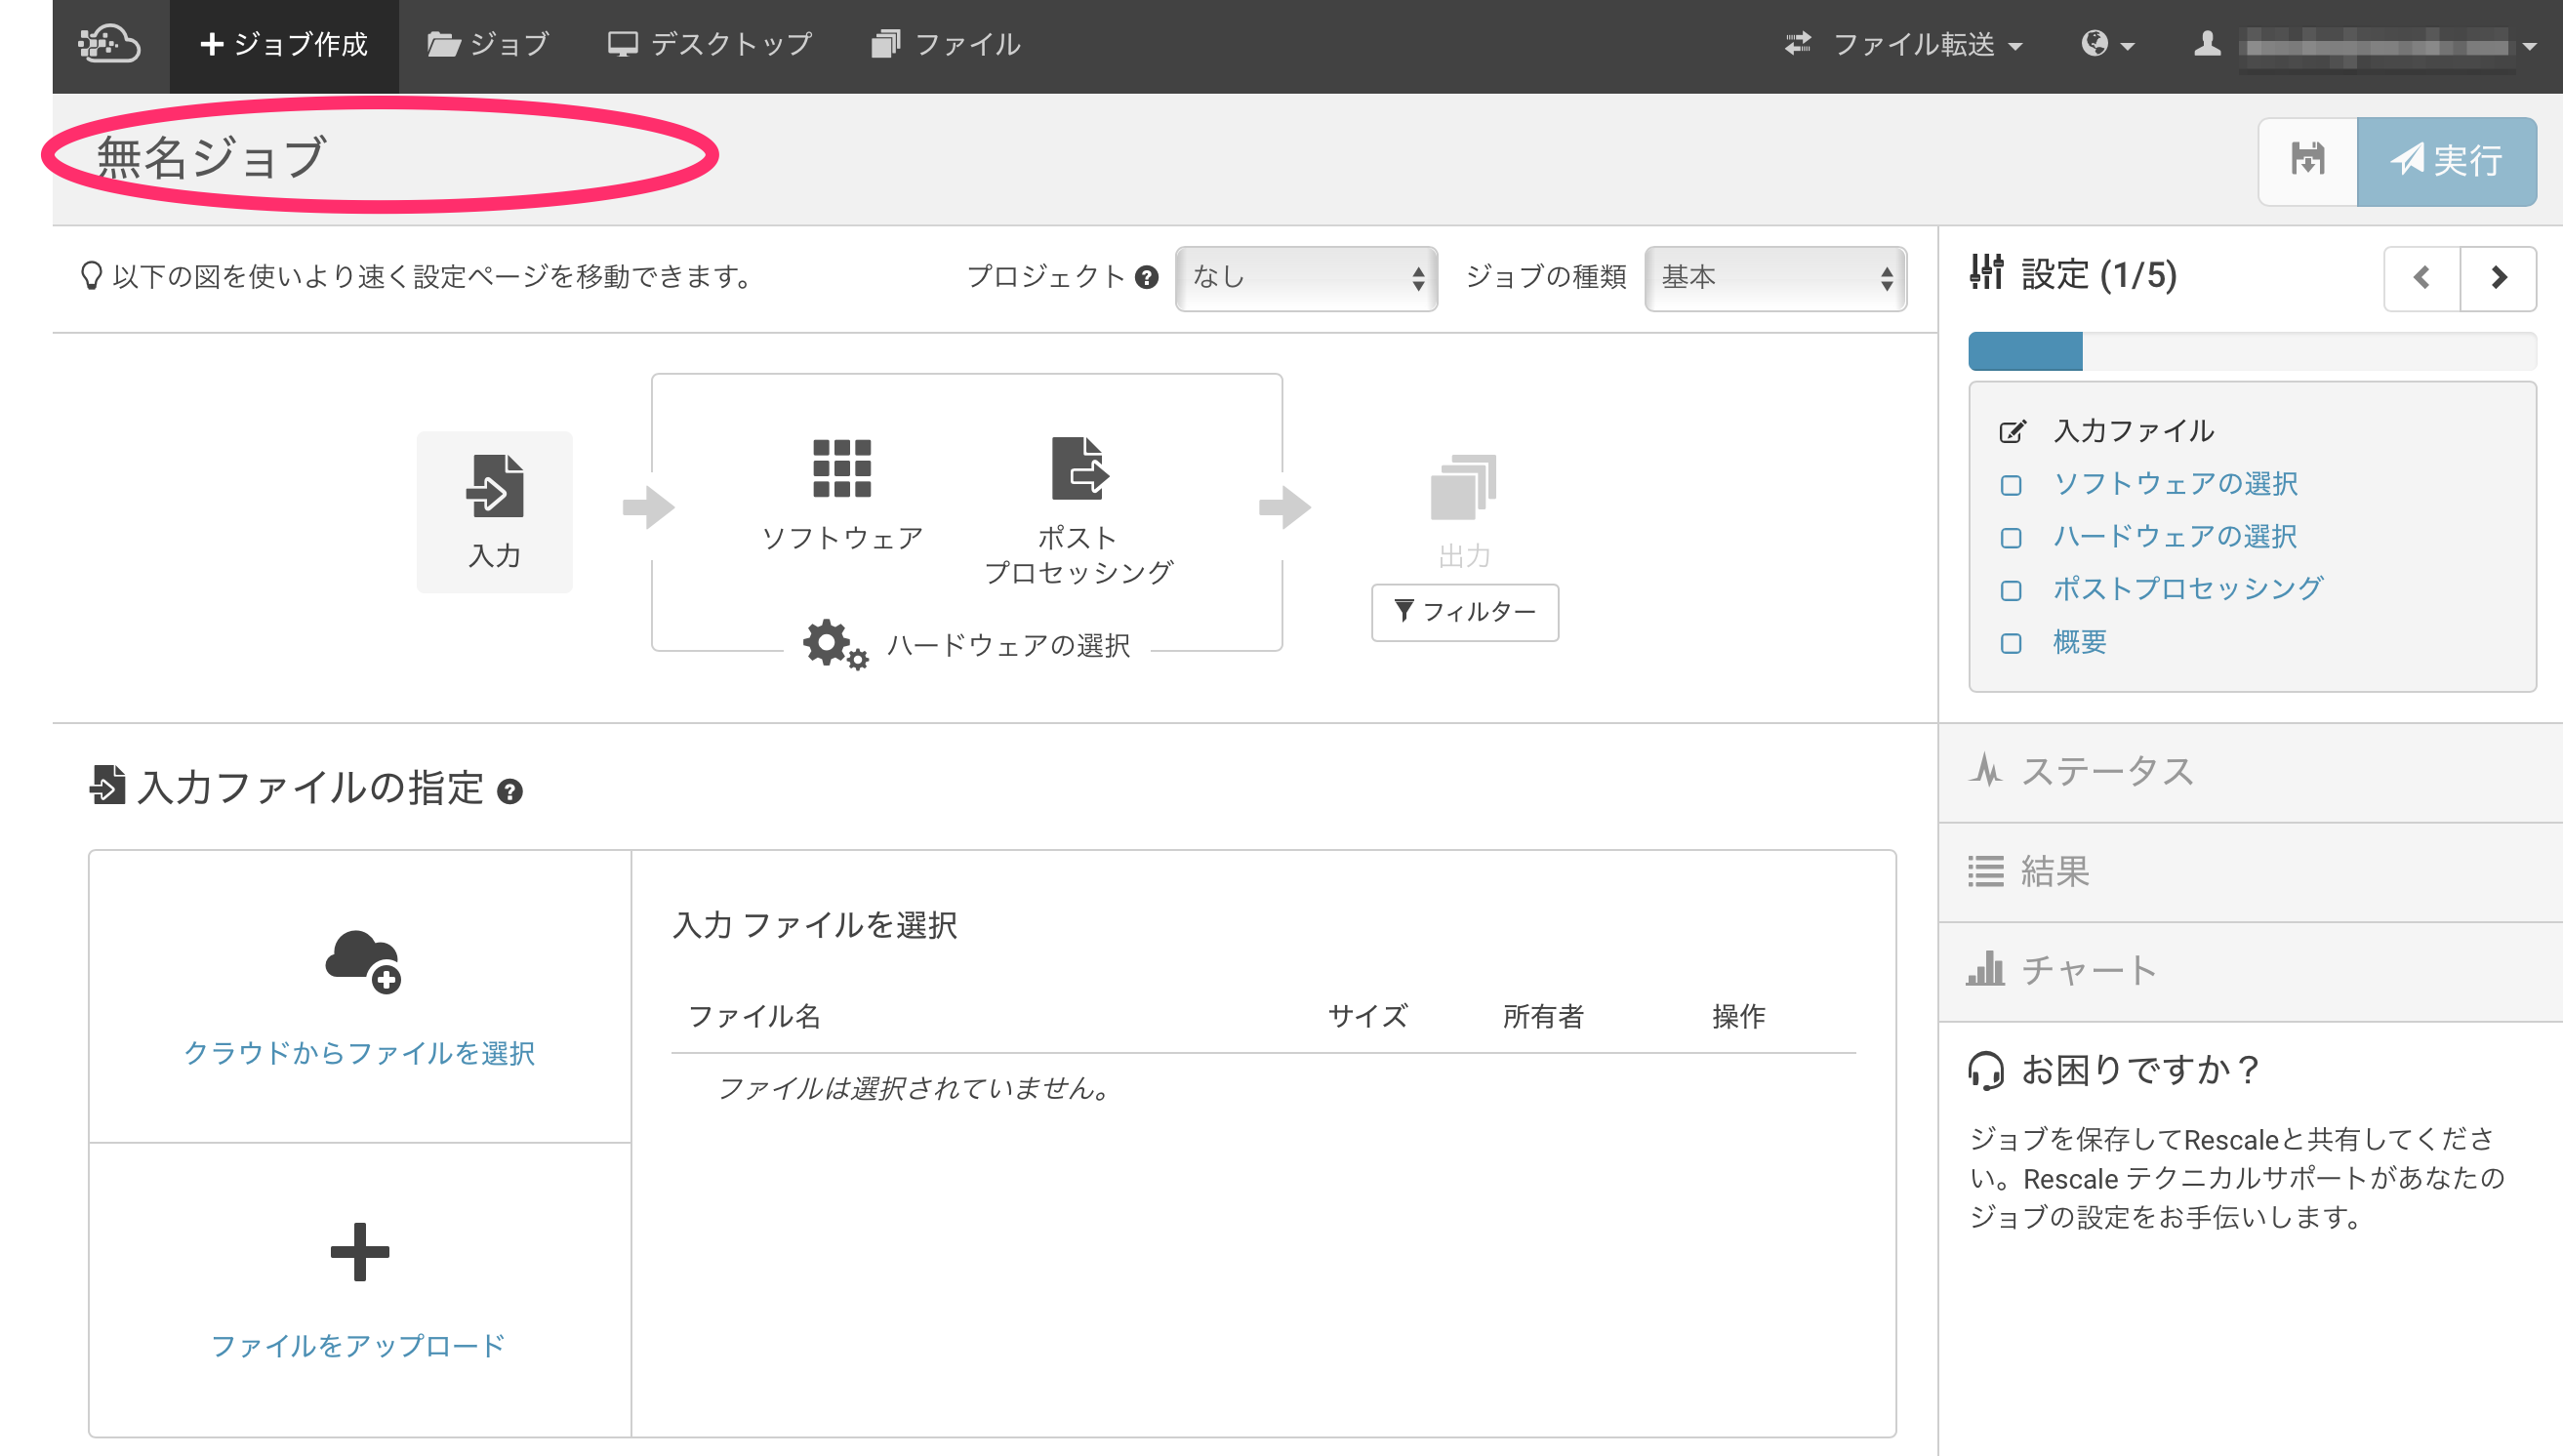Click the save job floppy icon
Image resolution: width=2563 pixels, height=1456 pixels.
click(x=2307, y=160)
